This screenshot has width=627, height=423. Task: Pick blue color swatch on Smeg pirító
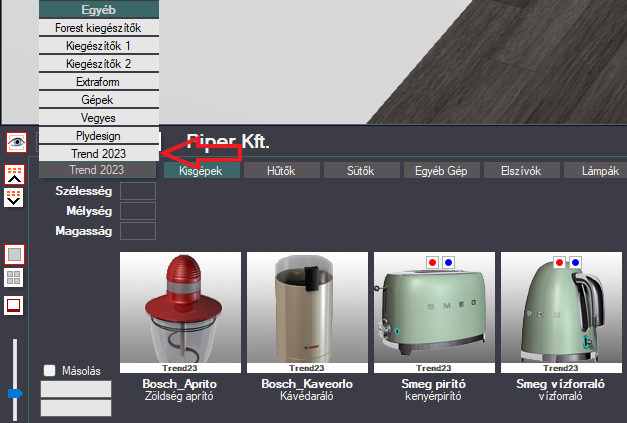(x=448, y=262)
